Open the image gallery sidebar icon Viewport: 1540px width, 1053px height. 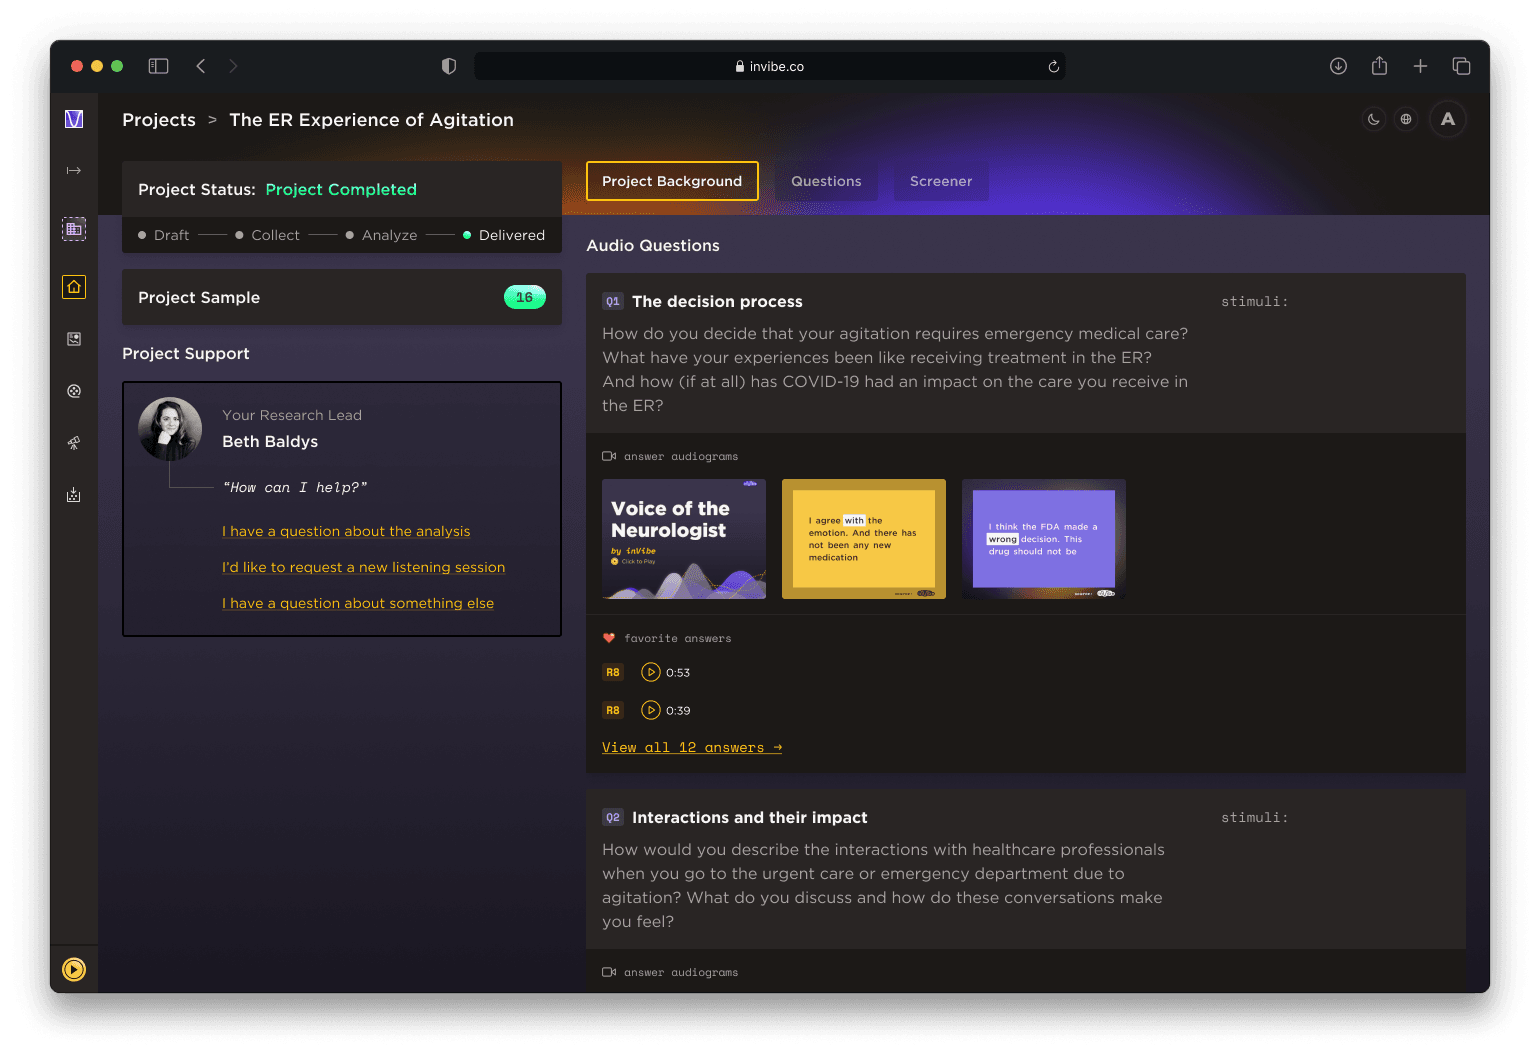coord(74,339)
